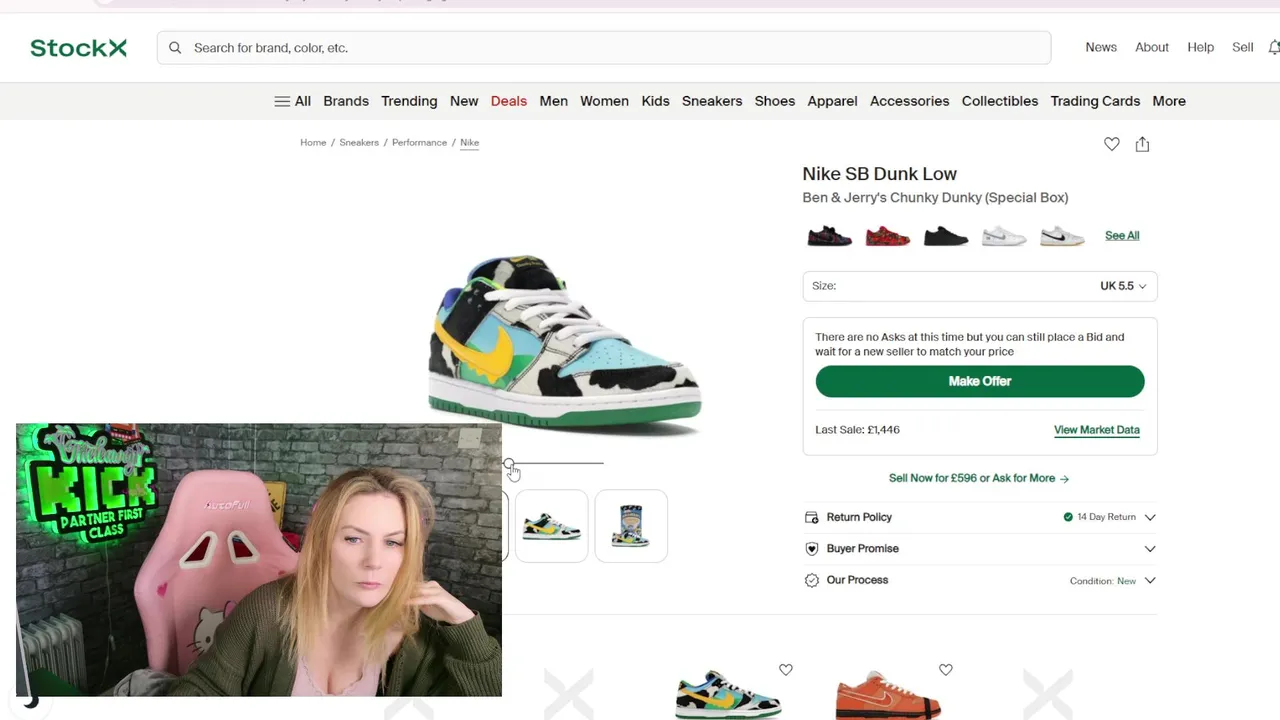
Task: Favorite the related Chunky Dunky shoe
Action: point(786,670)
